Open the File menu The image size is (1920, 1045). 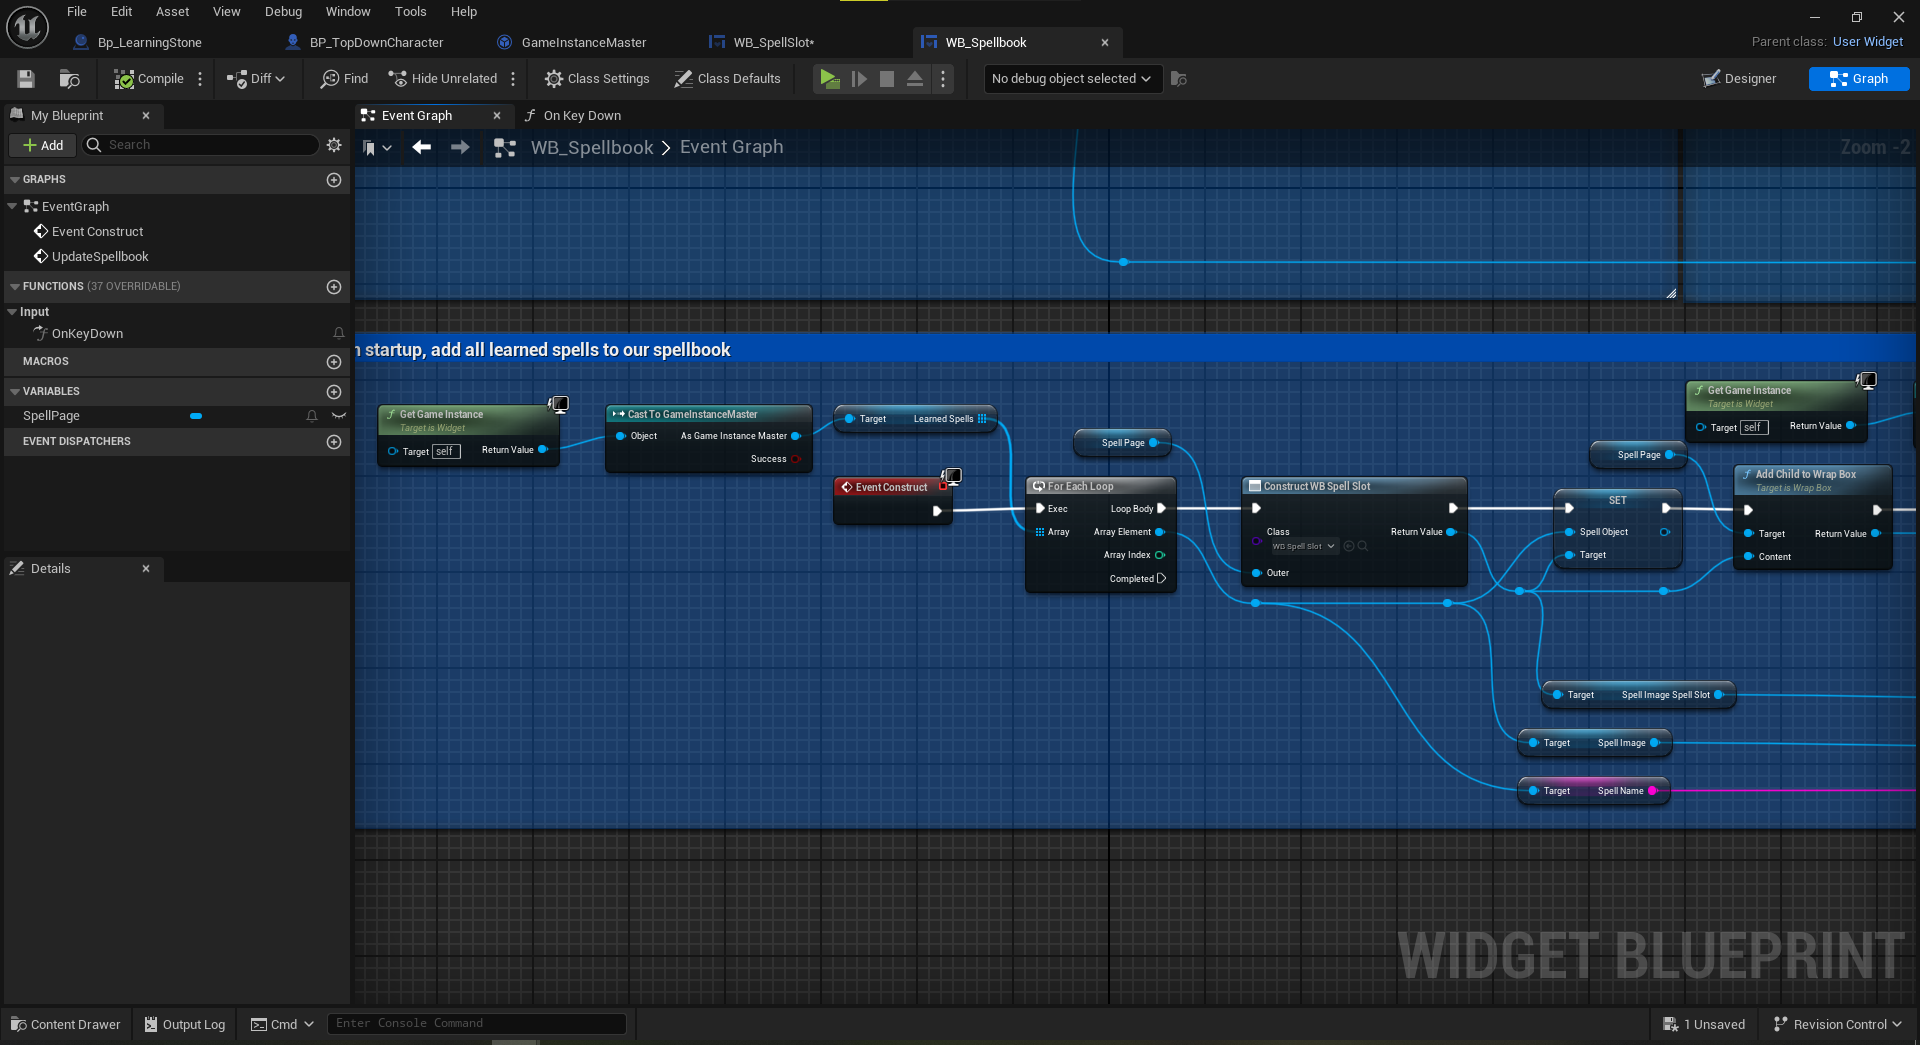[77, 12]
